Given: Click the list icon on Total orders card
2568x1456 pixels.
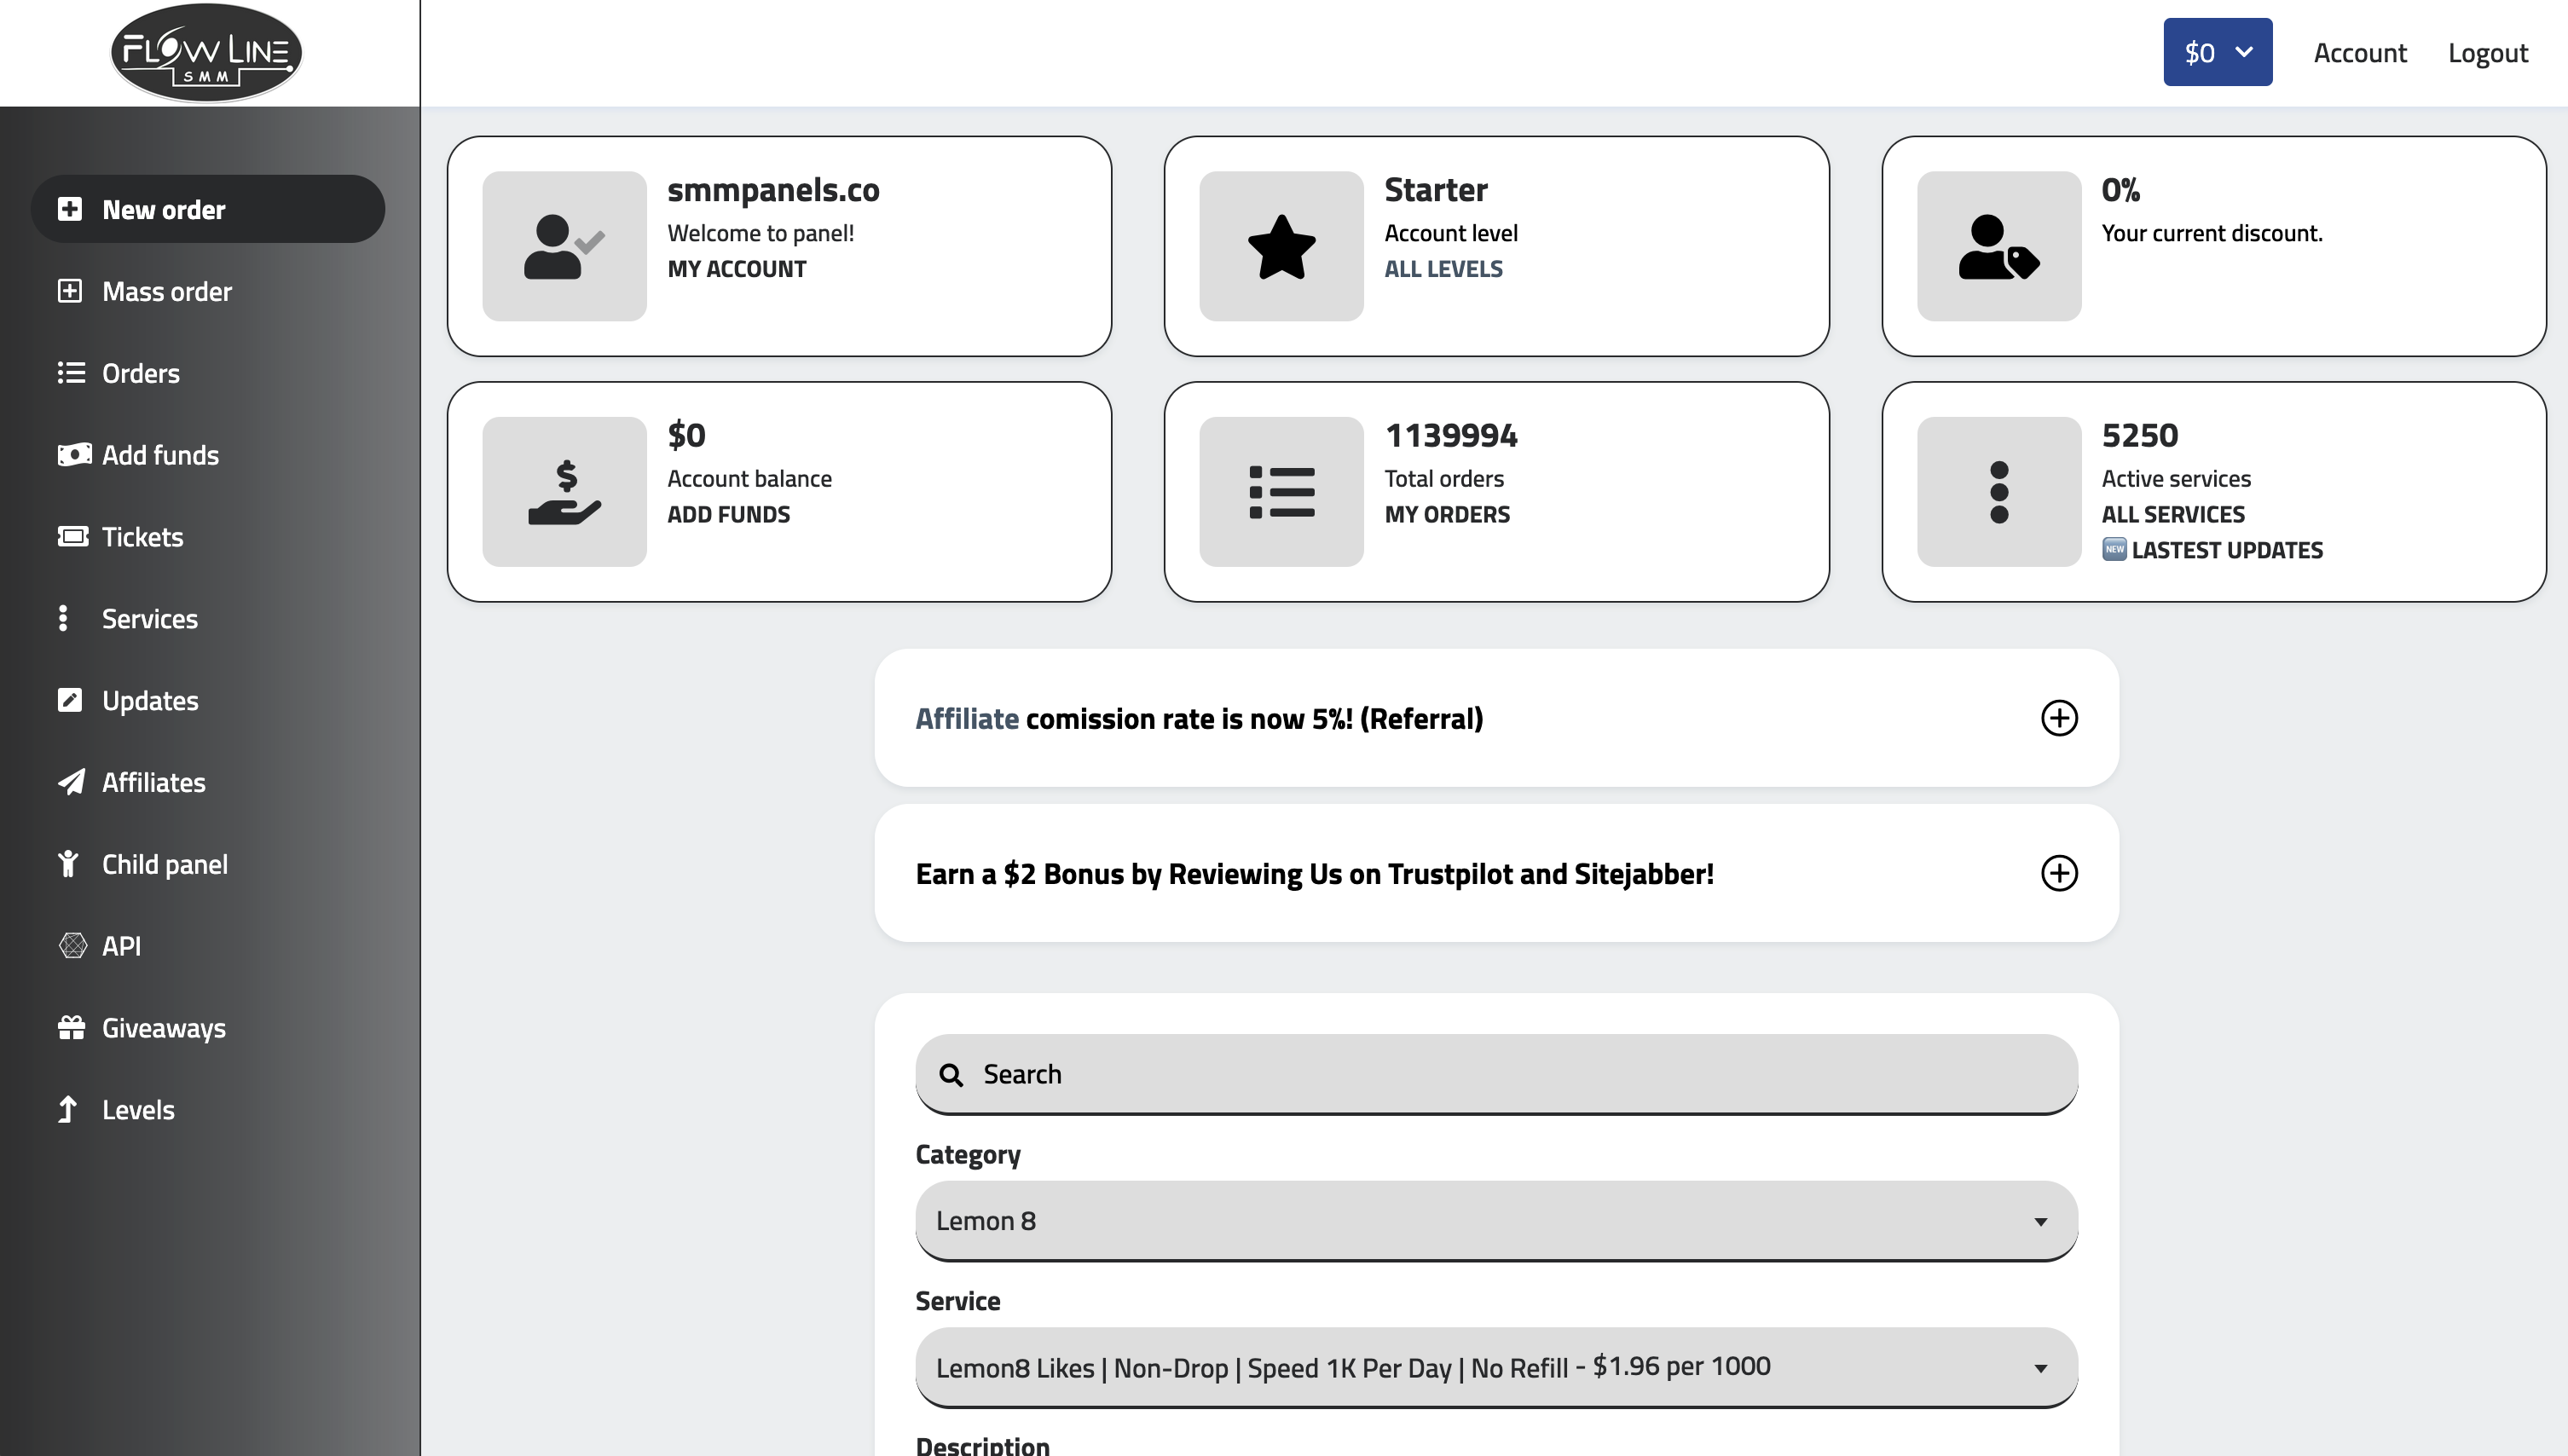Looking at the screenshot, I should pos(1281,492).
